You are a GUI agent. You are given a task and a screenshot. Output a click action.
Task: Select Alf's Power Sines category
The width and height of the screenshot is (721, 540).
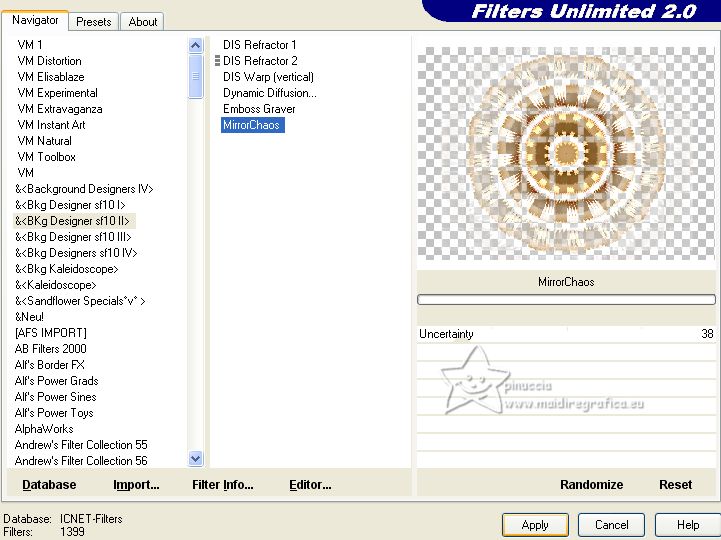(x=56, y=397)
